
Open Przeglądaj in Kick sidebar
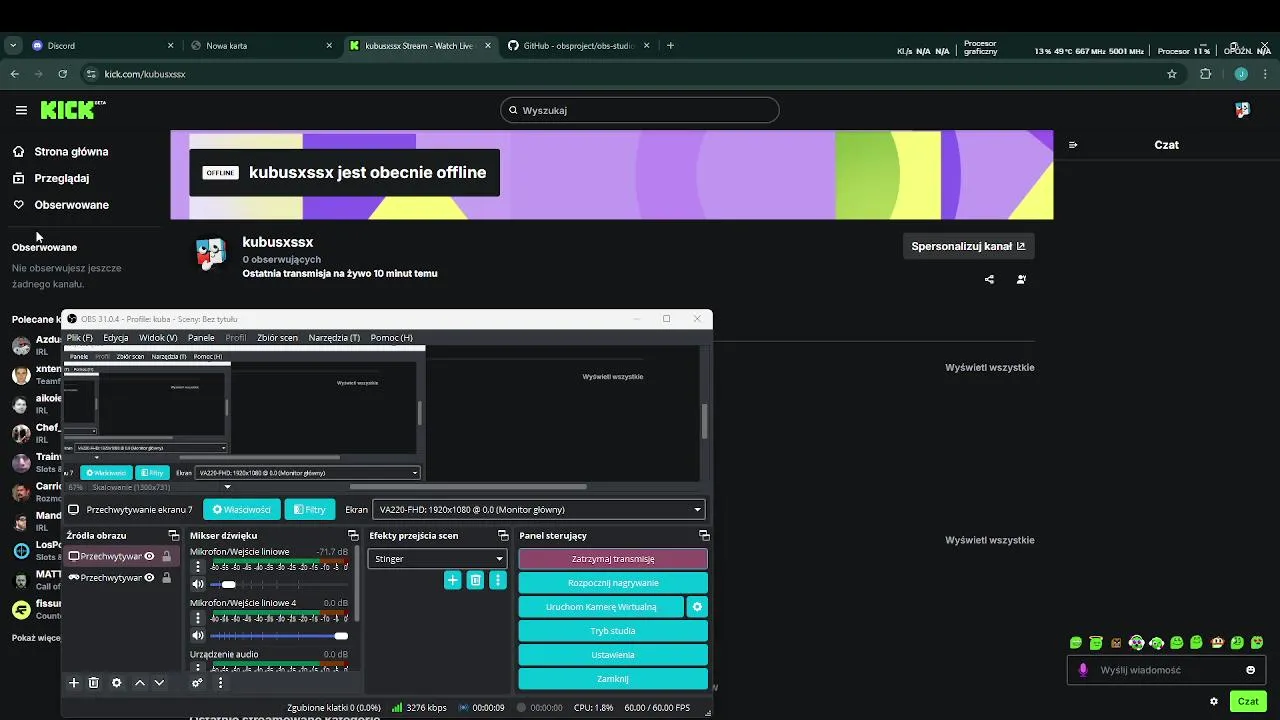(62, 178)
